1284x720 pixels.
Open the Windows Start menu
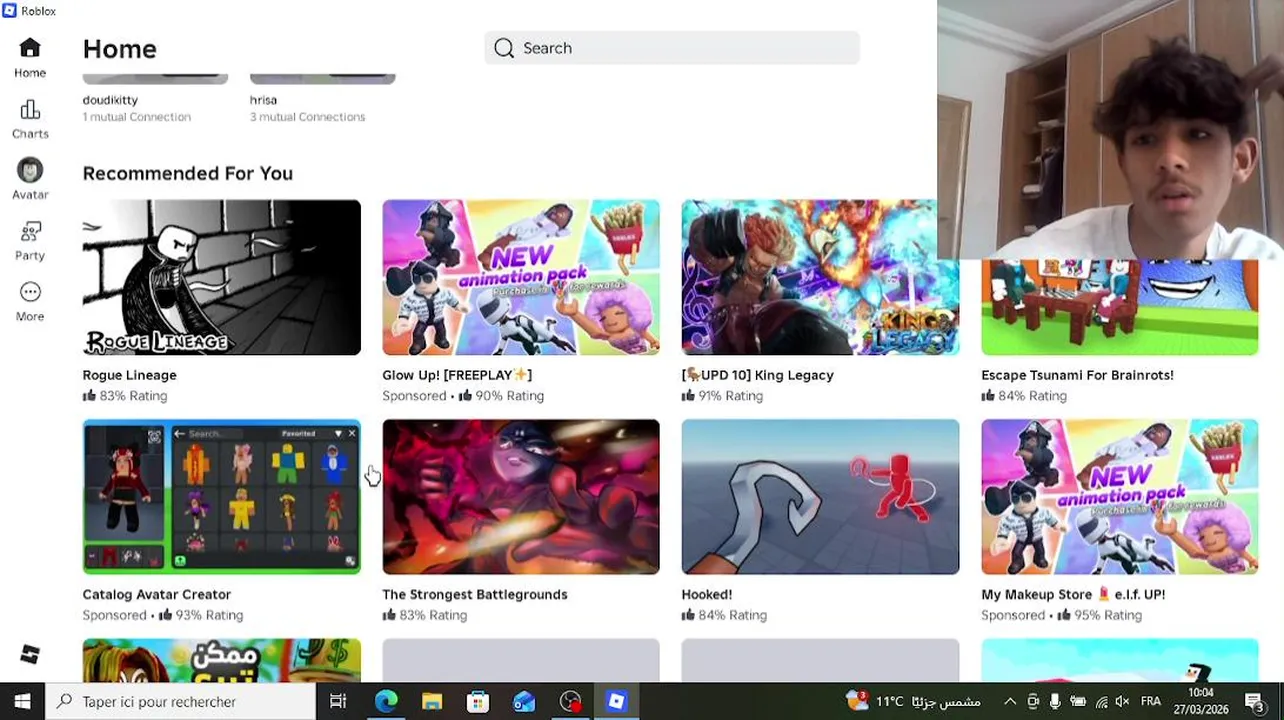pyautogui.click(x=22, y=702)
